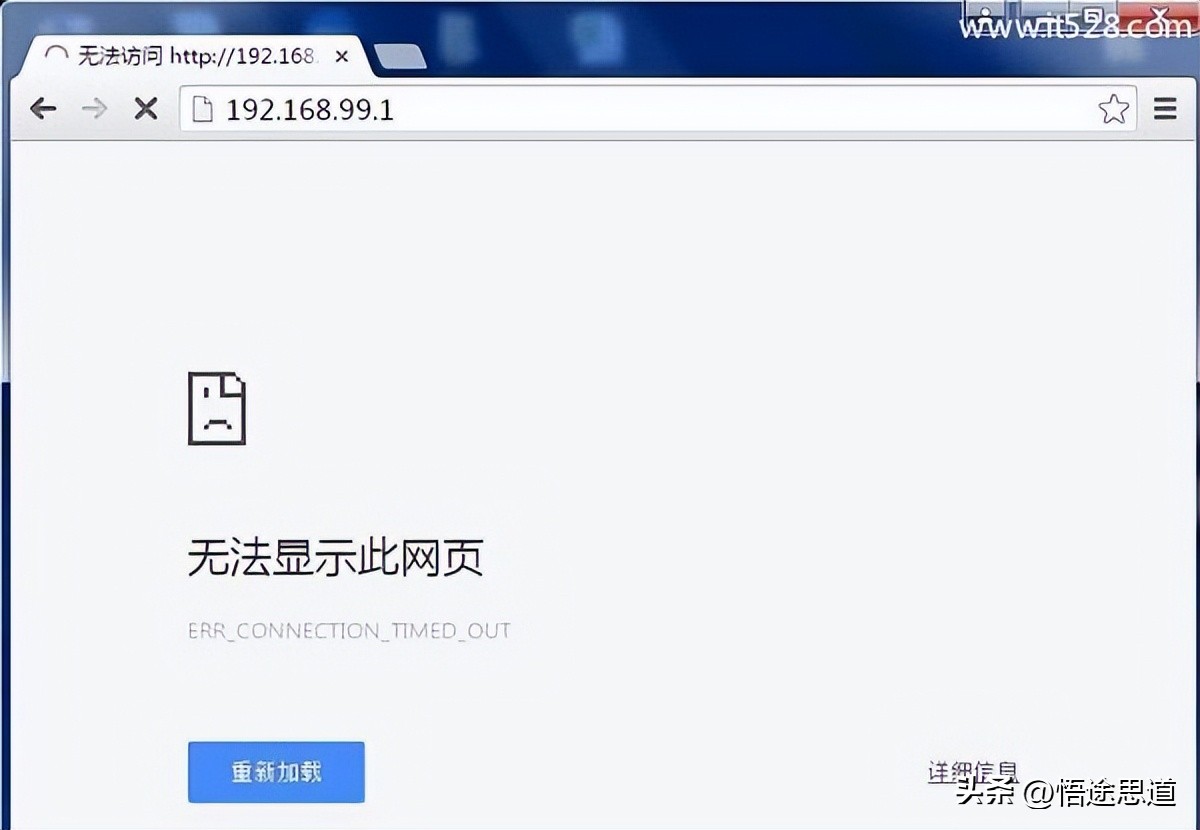Toggle the bookmark star for this page

pos(1113,109)
